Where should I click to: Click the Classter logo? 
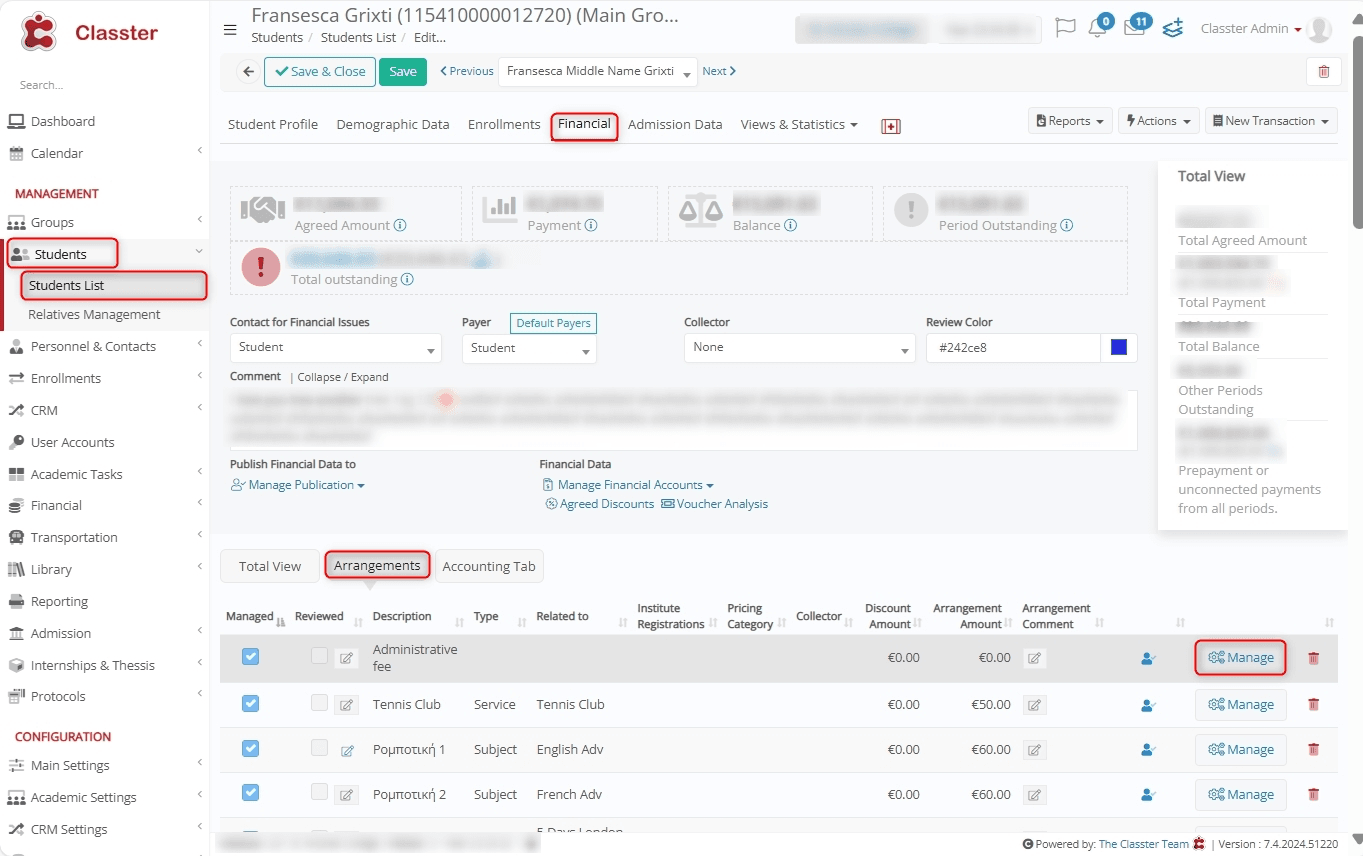coord(89,33)
